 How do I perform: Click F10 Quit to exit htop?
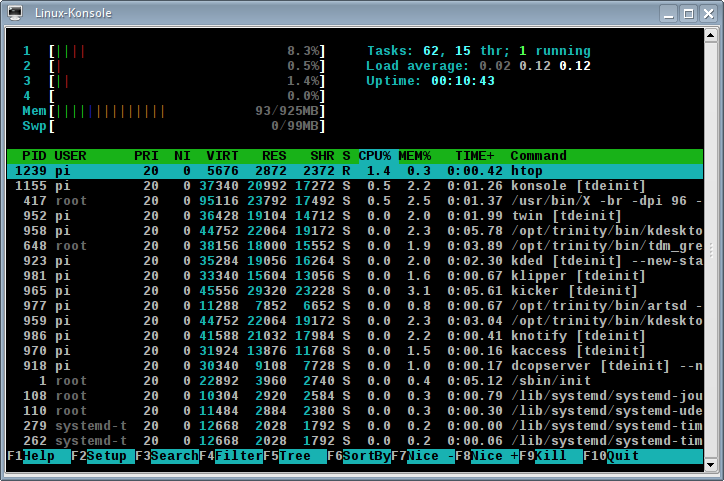(643, 456)
